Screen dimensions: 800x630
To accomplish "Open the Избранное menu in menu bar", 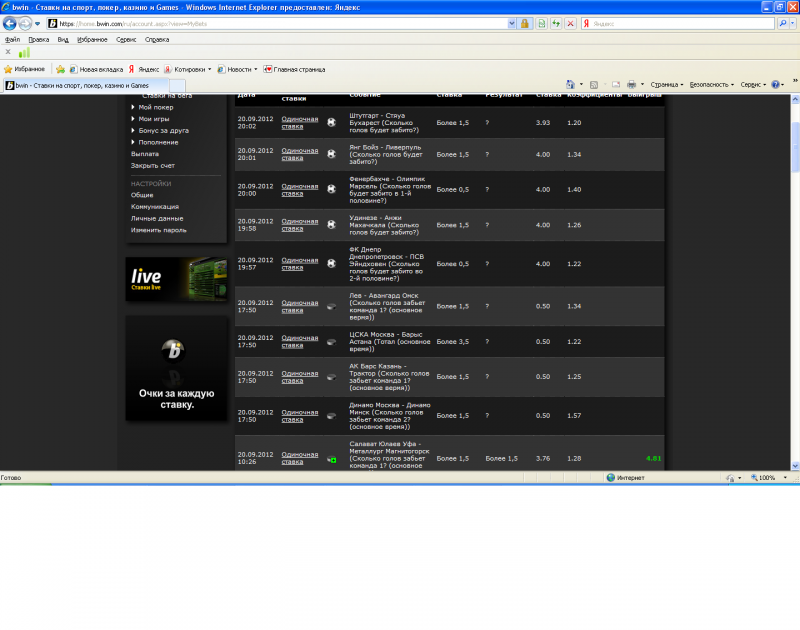I will click(x=92, y=39).
